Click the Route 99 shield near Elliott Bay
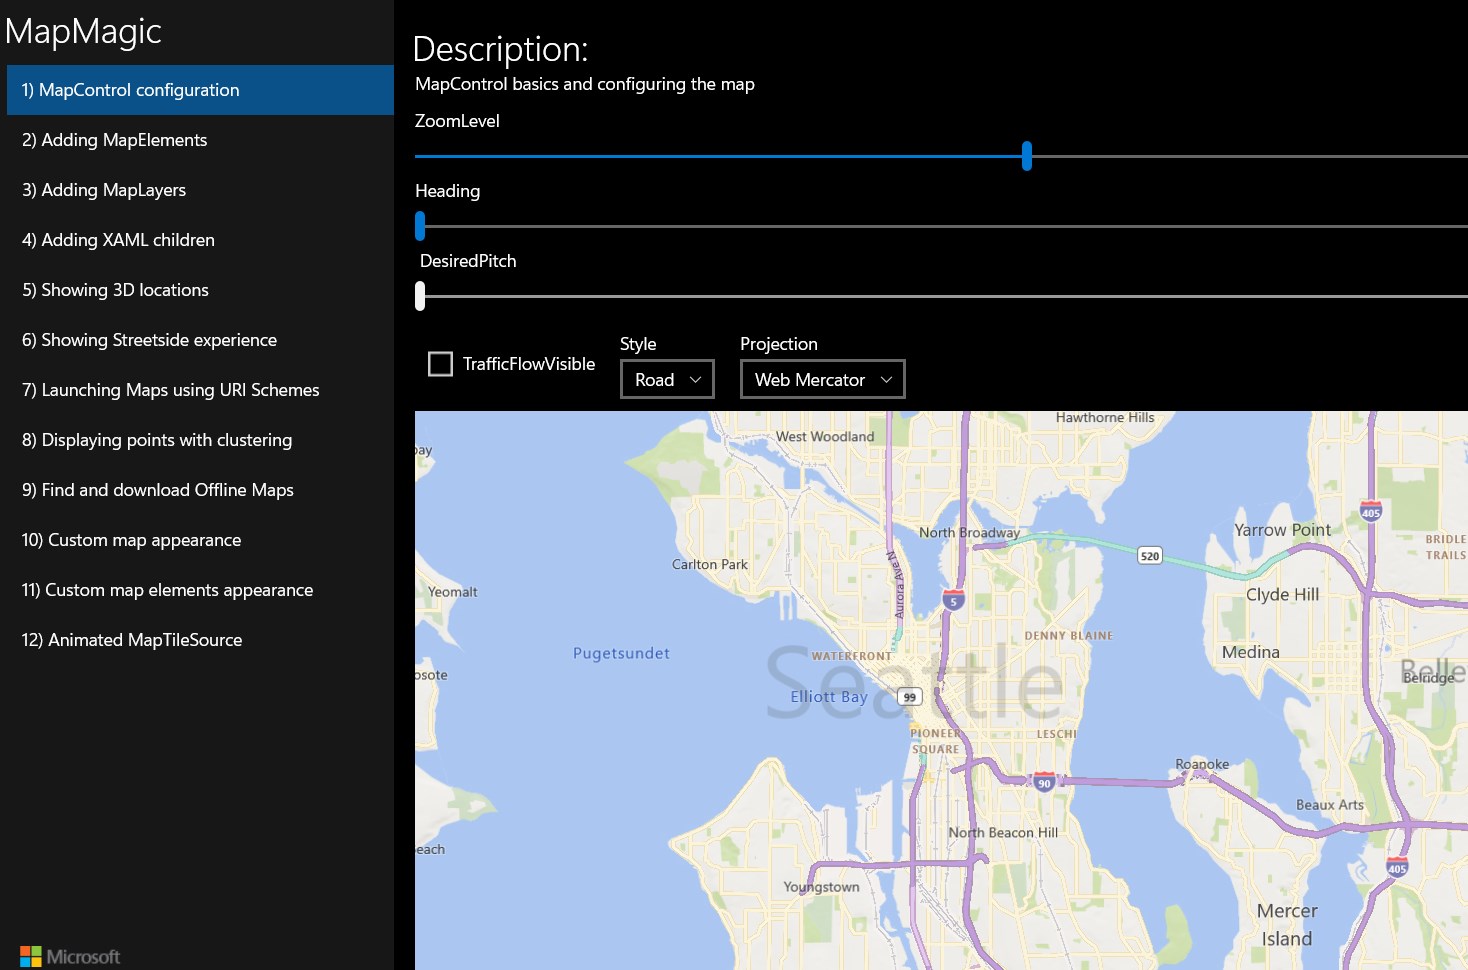The height and width of the screenshot is (970, 1468). click(909, 697)
